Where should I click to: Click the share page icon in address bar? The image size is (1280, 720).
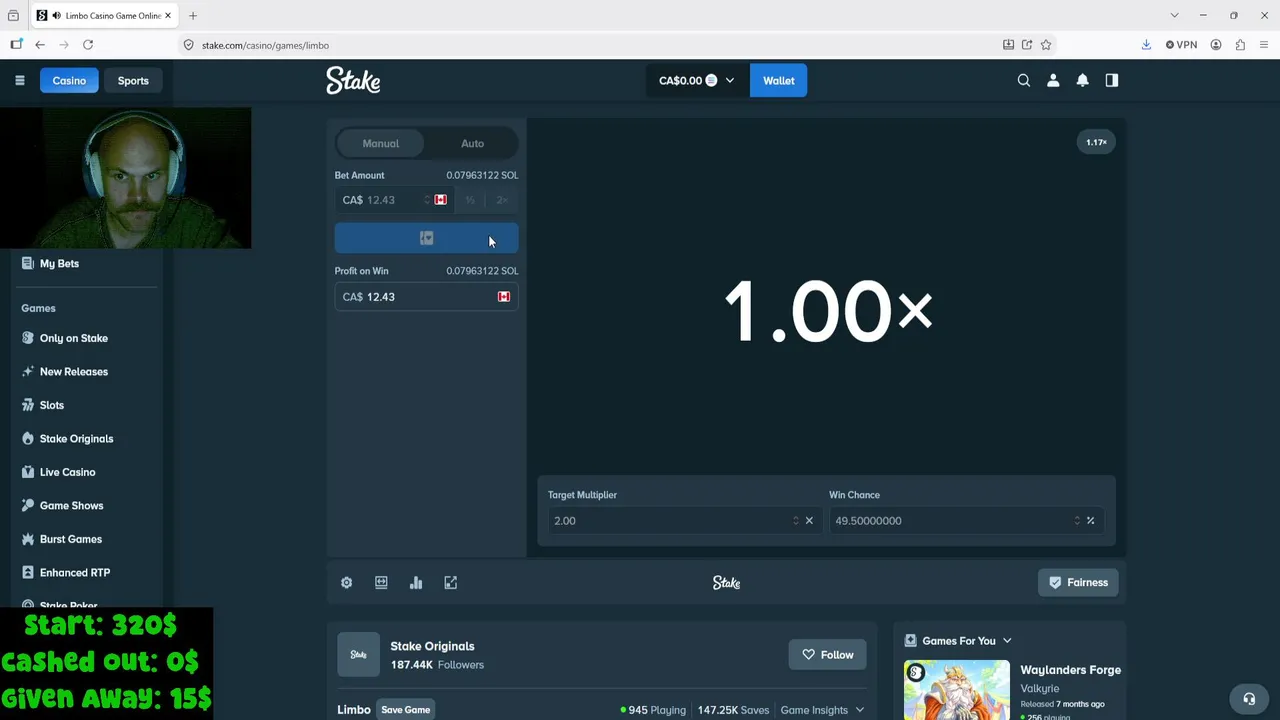1027,45
